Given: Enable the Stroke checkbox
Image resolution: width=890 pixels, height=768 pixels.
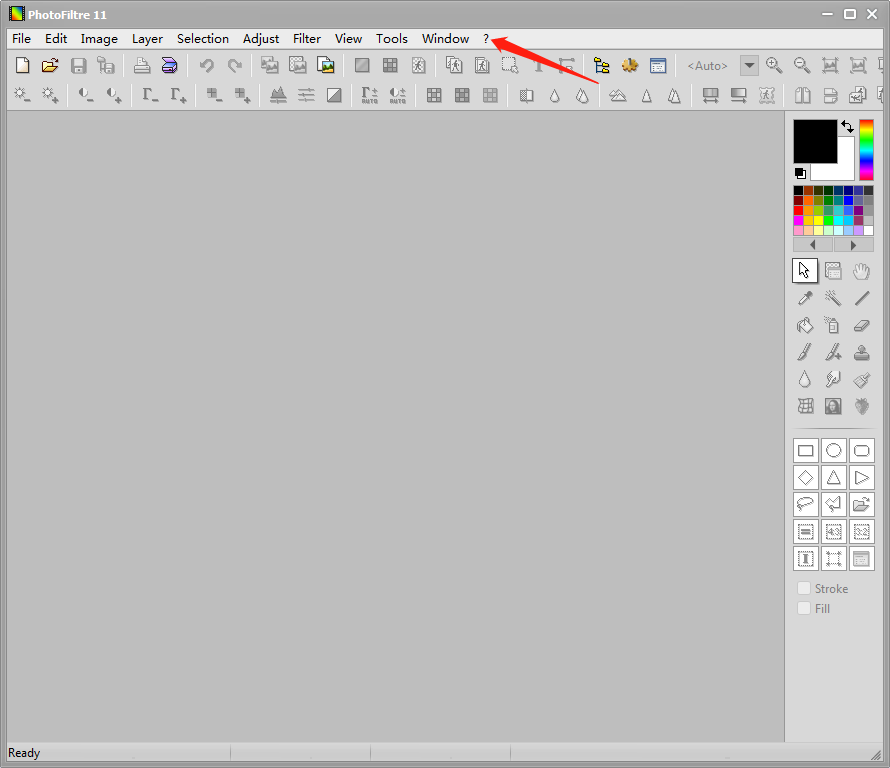Looking at the screenshot, I should pos(804,589).
